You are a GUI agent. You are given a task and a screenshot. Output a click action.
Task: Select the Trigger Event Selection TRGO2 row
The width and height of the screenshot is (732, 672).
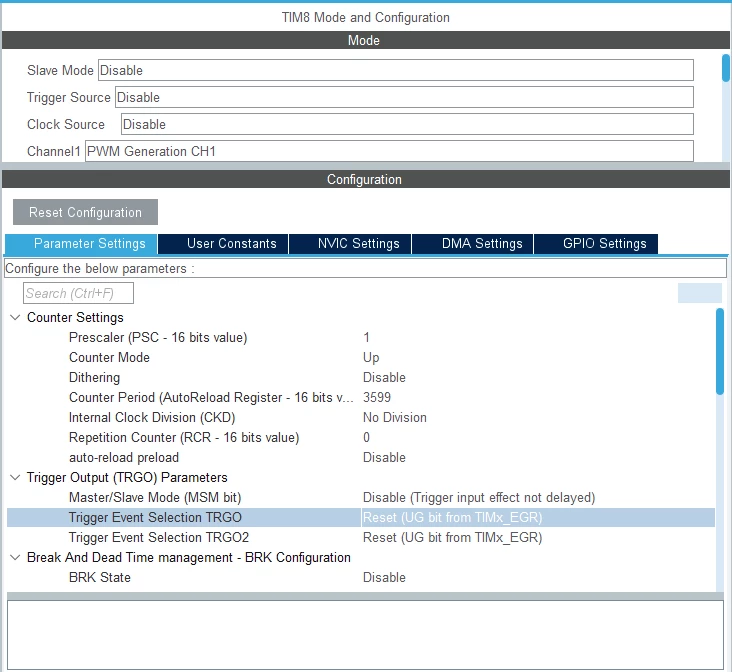361,538
